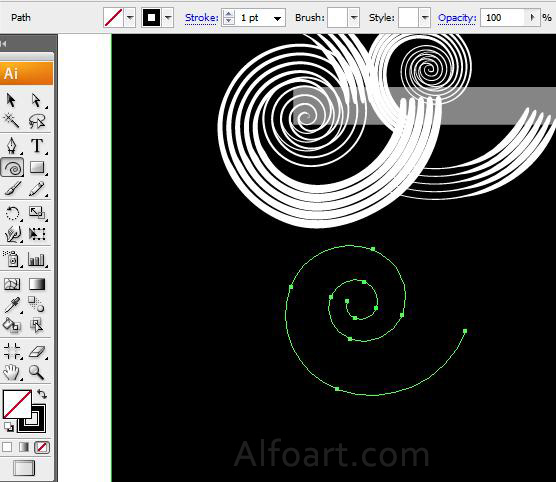Increase stroke weight with the stepper

tap(229, 14)
